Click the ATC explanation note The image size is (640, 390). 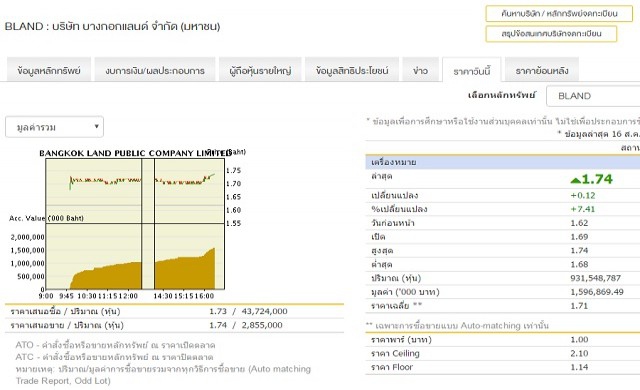tap(114, 357)
